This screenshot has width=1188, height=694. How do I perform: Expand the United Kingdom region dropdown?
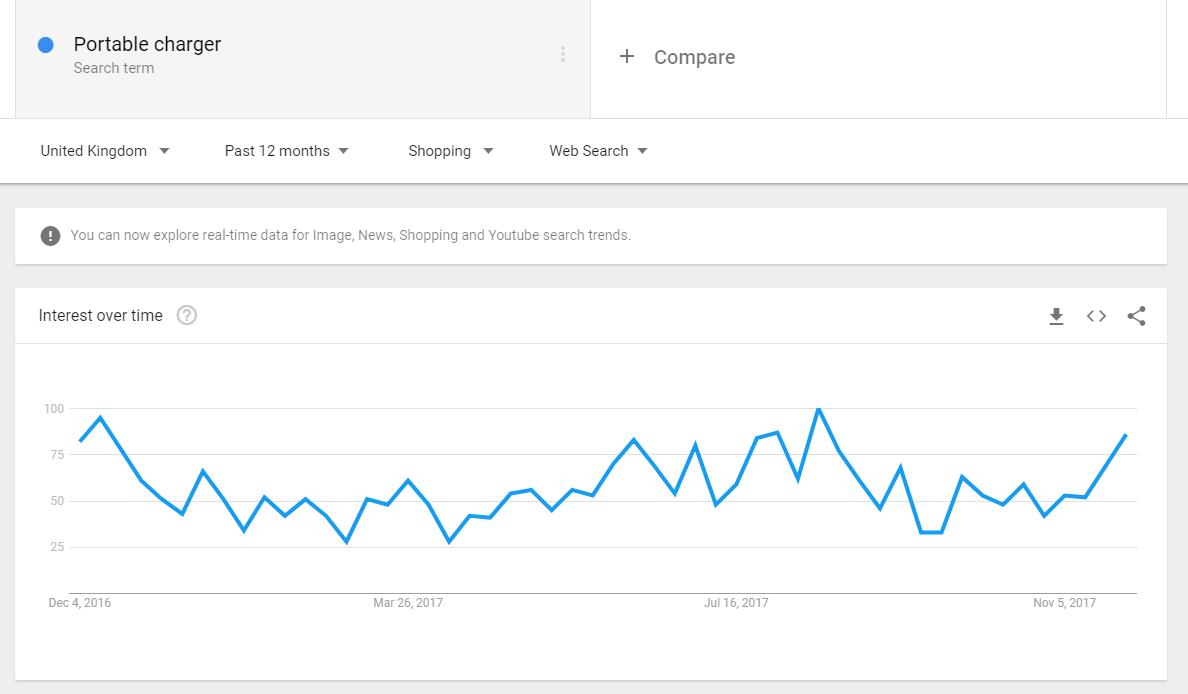tap(105, 151)
